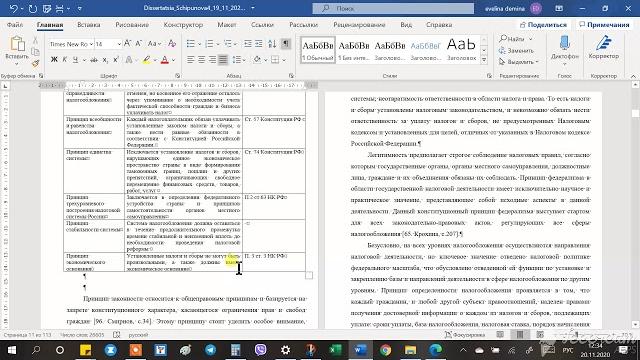640x360 pixels.
Task: Open Windows Settings gear in taskbar
Action: pyautogui.click(x=285, y=350)
